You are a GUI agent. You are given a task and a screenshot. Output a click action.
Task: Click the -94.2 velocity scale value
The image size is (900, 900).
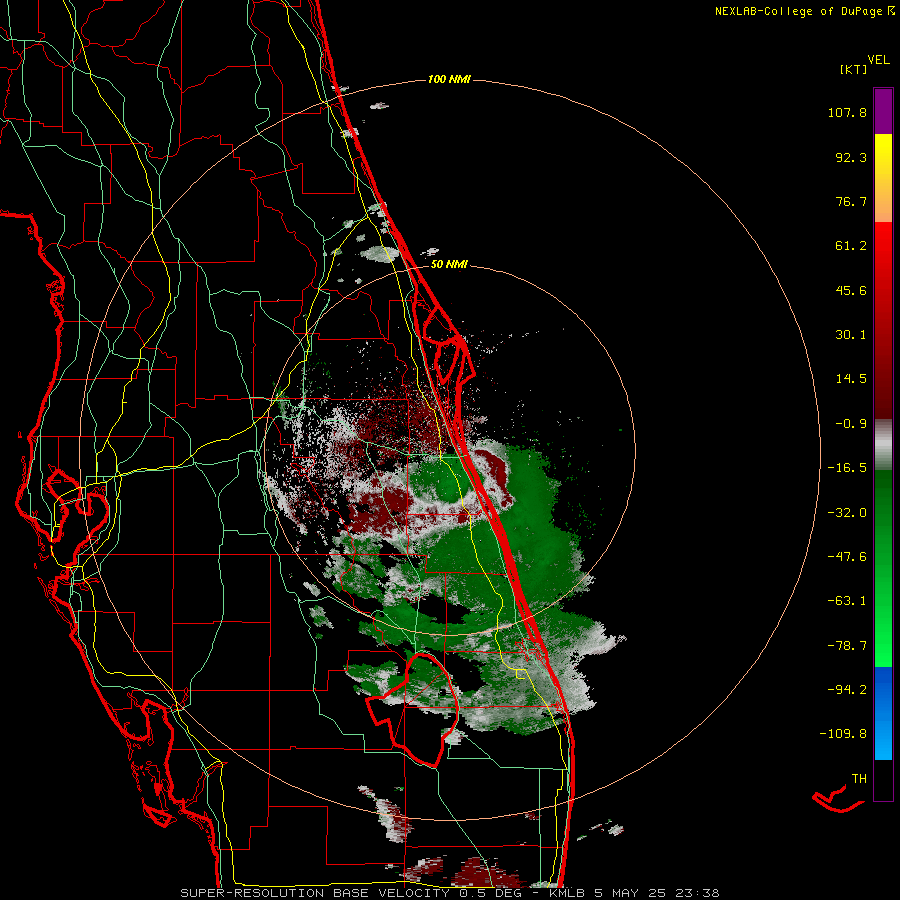coord(847,689)
